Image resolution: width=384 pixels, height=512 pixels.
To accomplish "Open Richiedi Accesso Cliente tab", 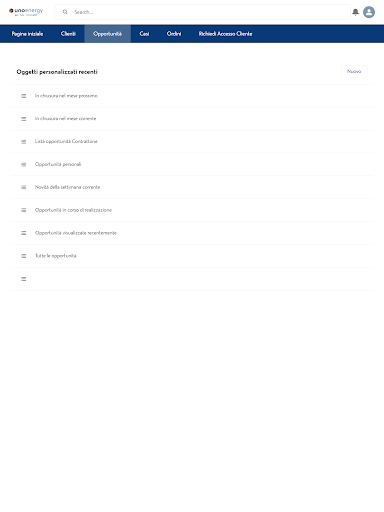I will [x=225, y=34].
